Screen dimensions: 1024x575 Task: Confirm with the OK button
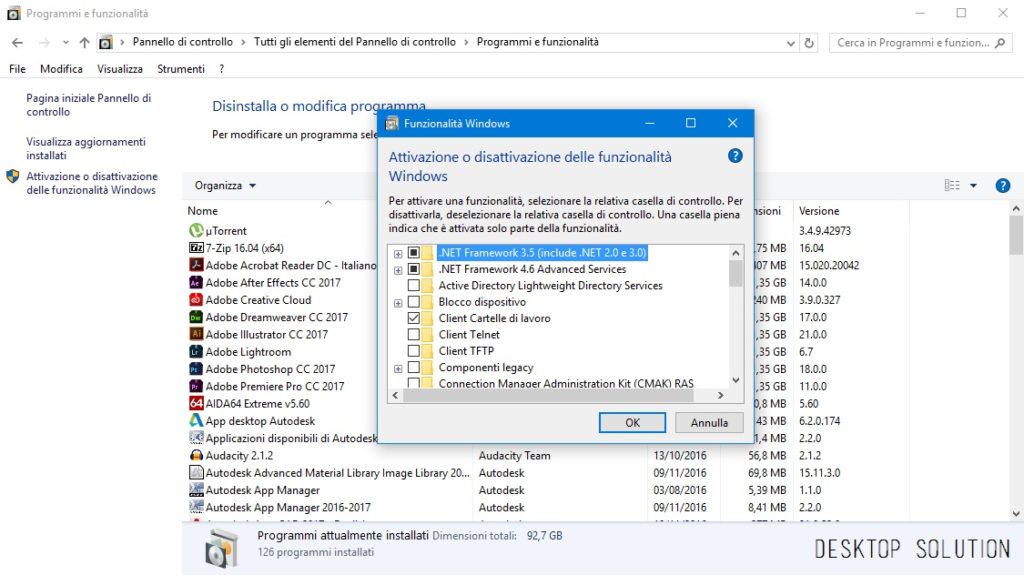(x=632, y=423)
